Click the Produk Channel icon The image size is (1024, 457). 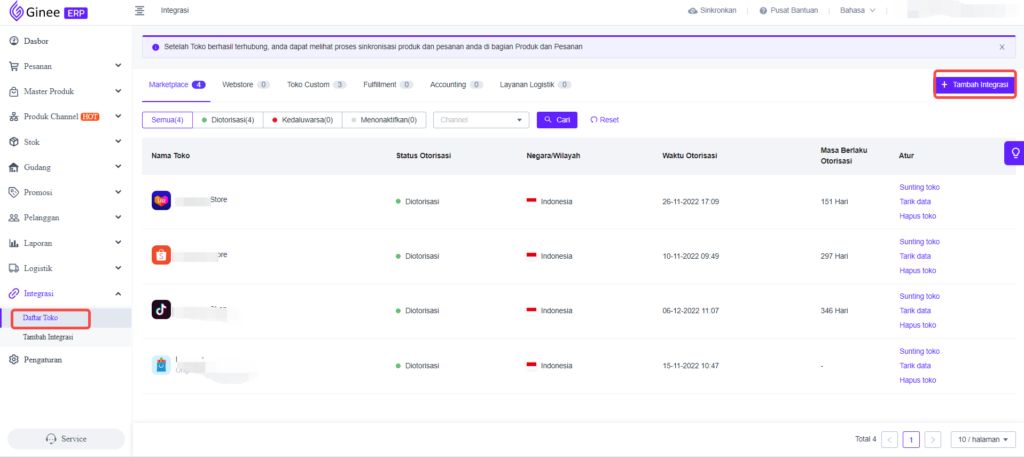(14, 117)
